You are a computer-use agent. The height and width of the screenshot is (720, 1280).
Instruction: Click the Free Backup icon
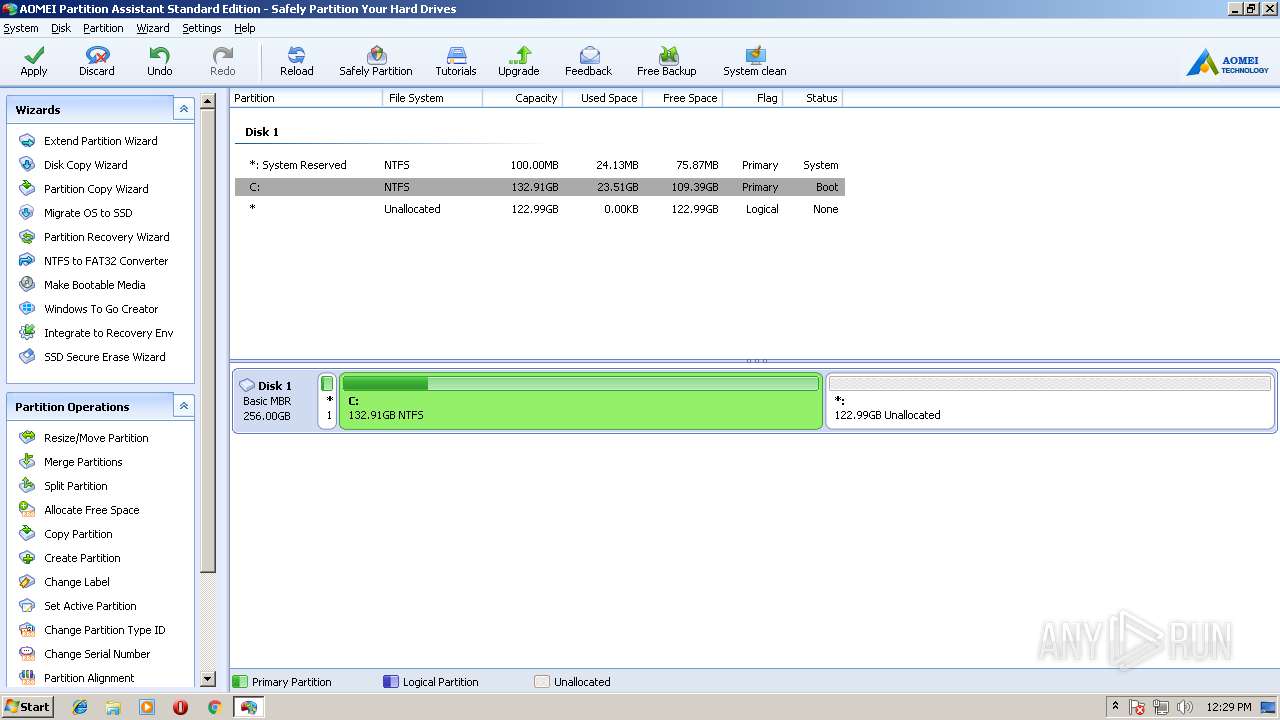tap(667, 55)
